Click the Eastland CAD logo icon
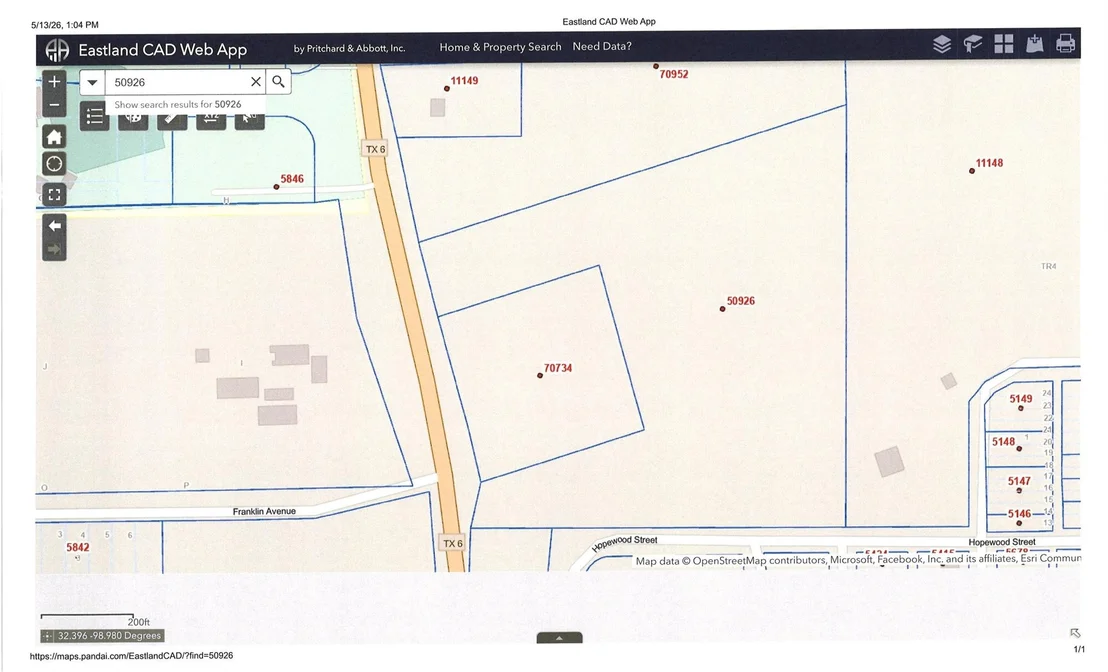Viewport: 1108px width, 672px height. click(x=57, y=49)
